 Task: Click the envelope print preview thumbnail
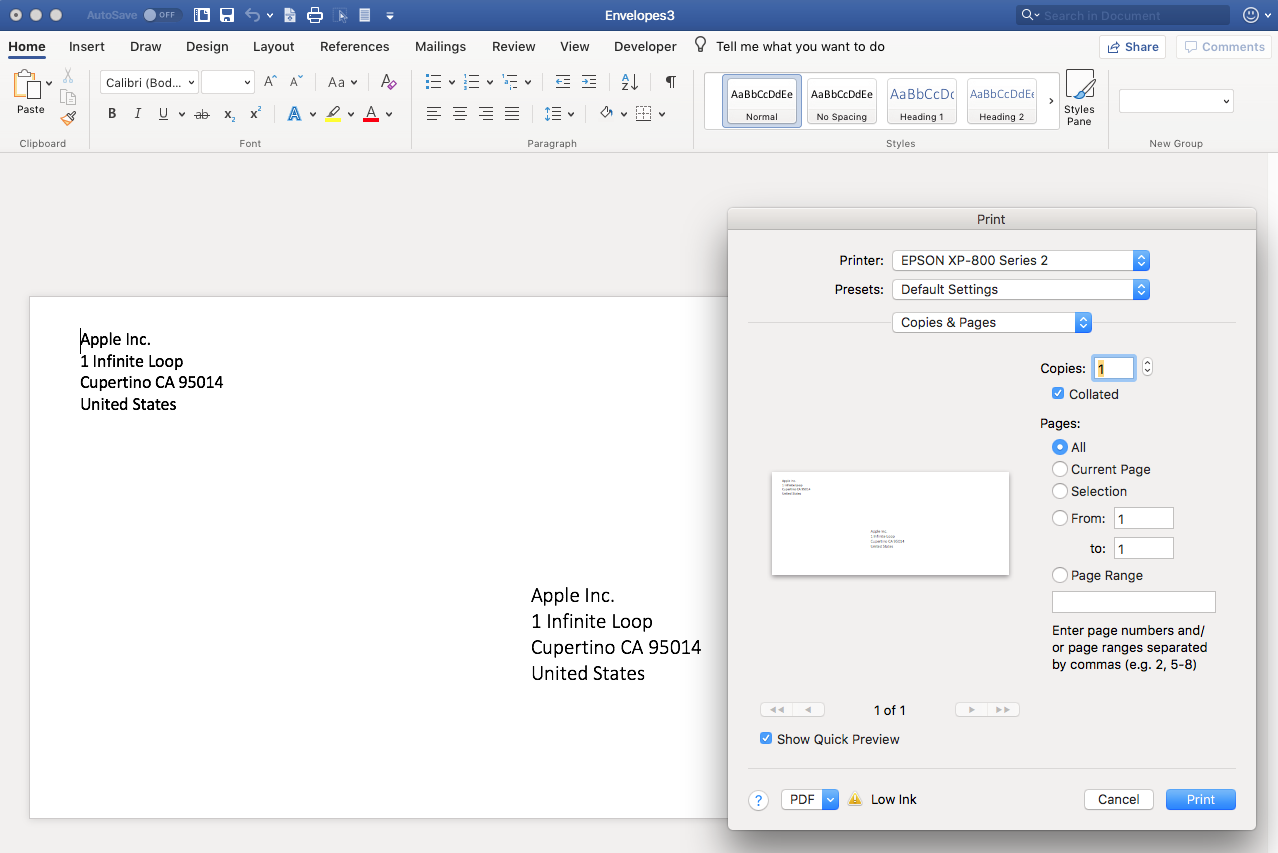point(890,523)
